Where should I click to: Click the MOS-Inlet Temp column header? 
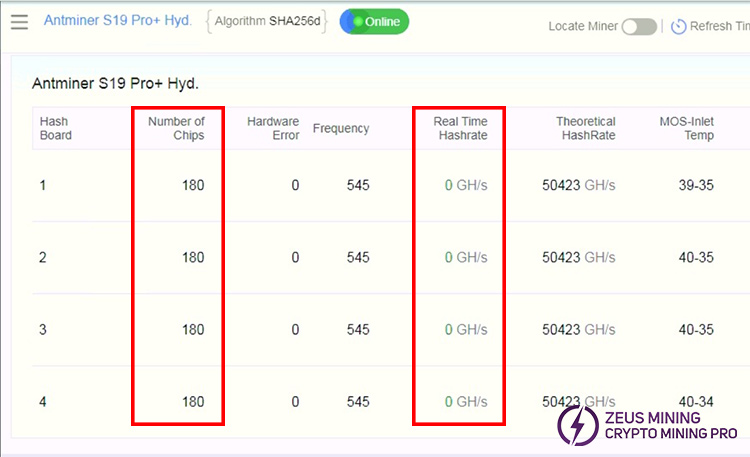click(x=686, y=128)
